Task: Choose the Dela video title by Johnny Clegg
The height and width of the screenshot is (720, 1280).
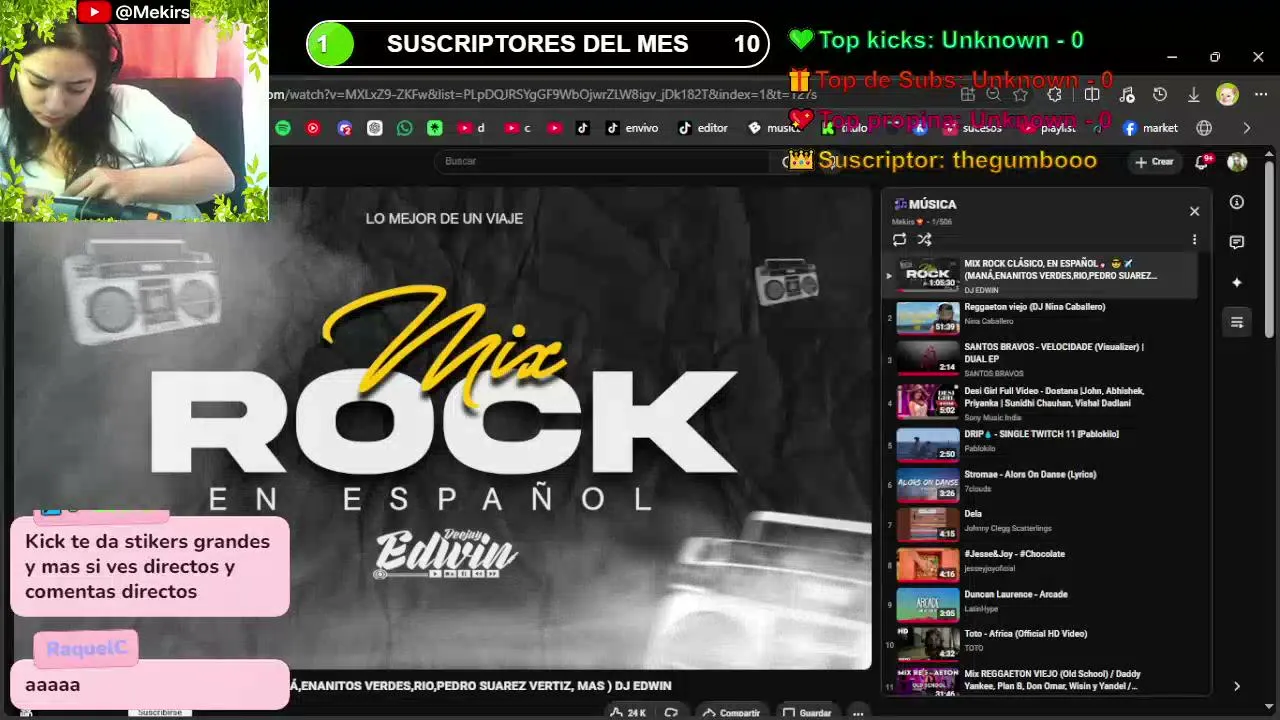Action: pos(973,514)
